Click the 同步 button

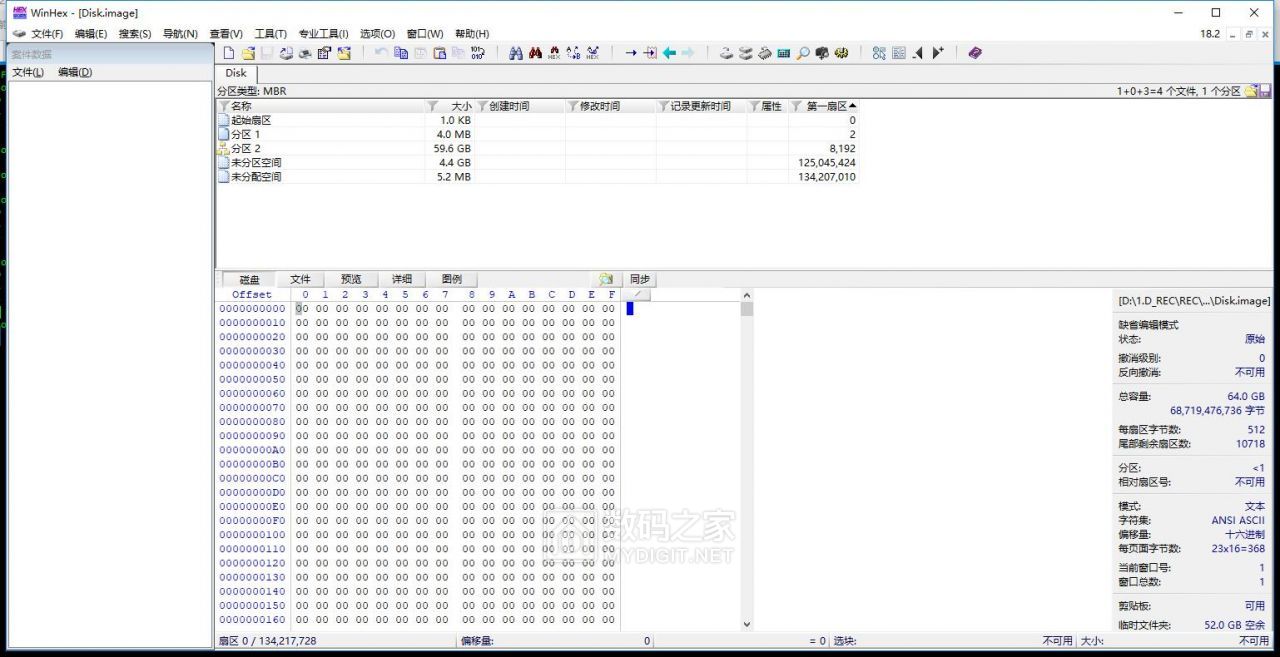[x=639, y=280]
